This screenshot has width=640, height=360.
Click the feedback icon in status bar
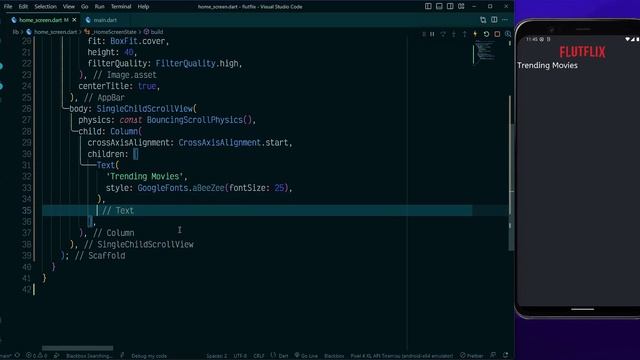click(x=493, y=355)
